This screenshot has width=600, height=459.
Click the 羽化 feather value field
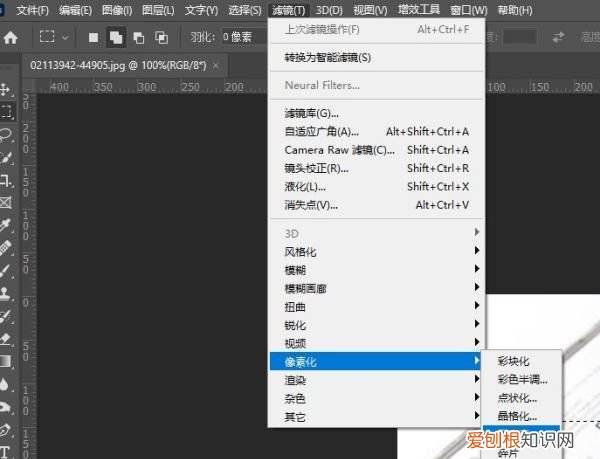[244, 37]
